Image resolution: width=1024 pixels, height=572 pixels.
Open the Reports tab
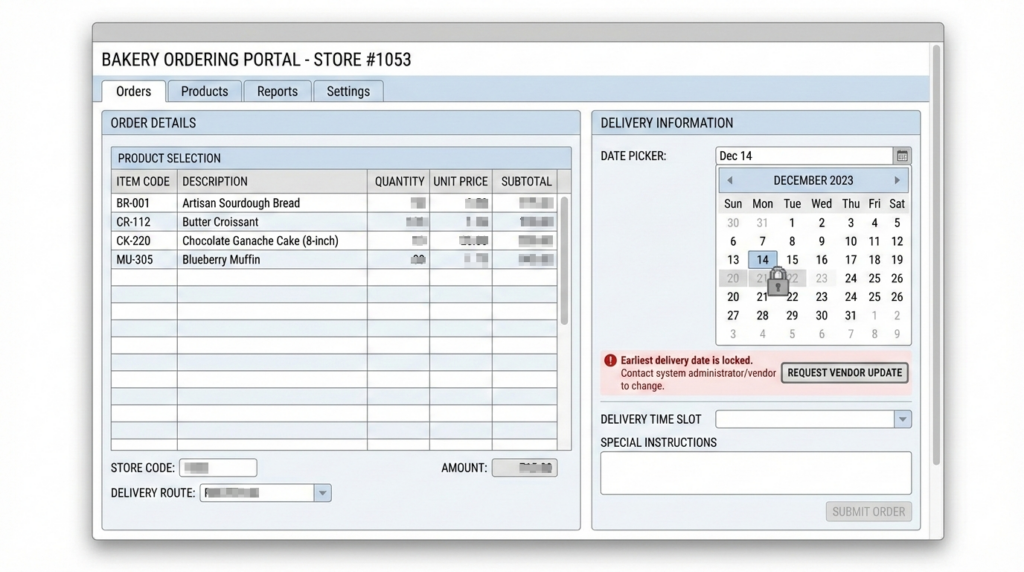277,91
